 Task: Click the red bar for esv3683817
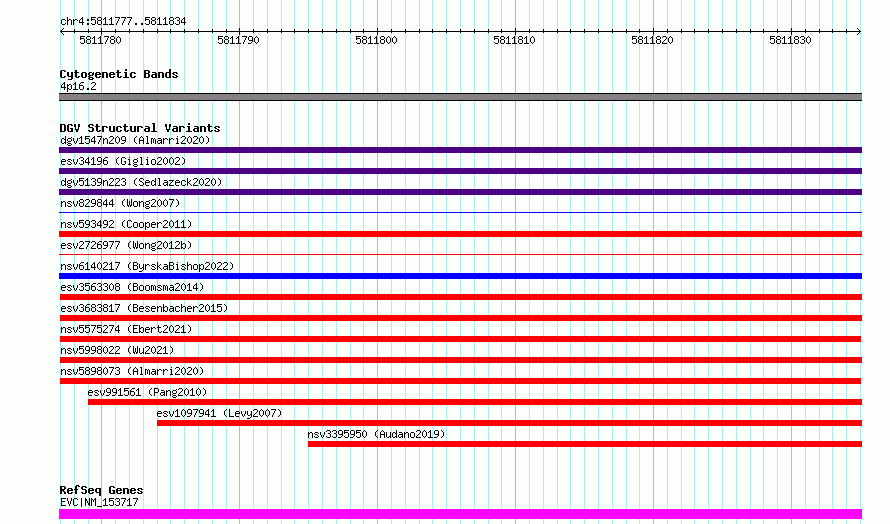click(460, 318)
